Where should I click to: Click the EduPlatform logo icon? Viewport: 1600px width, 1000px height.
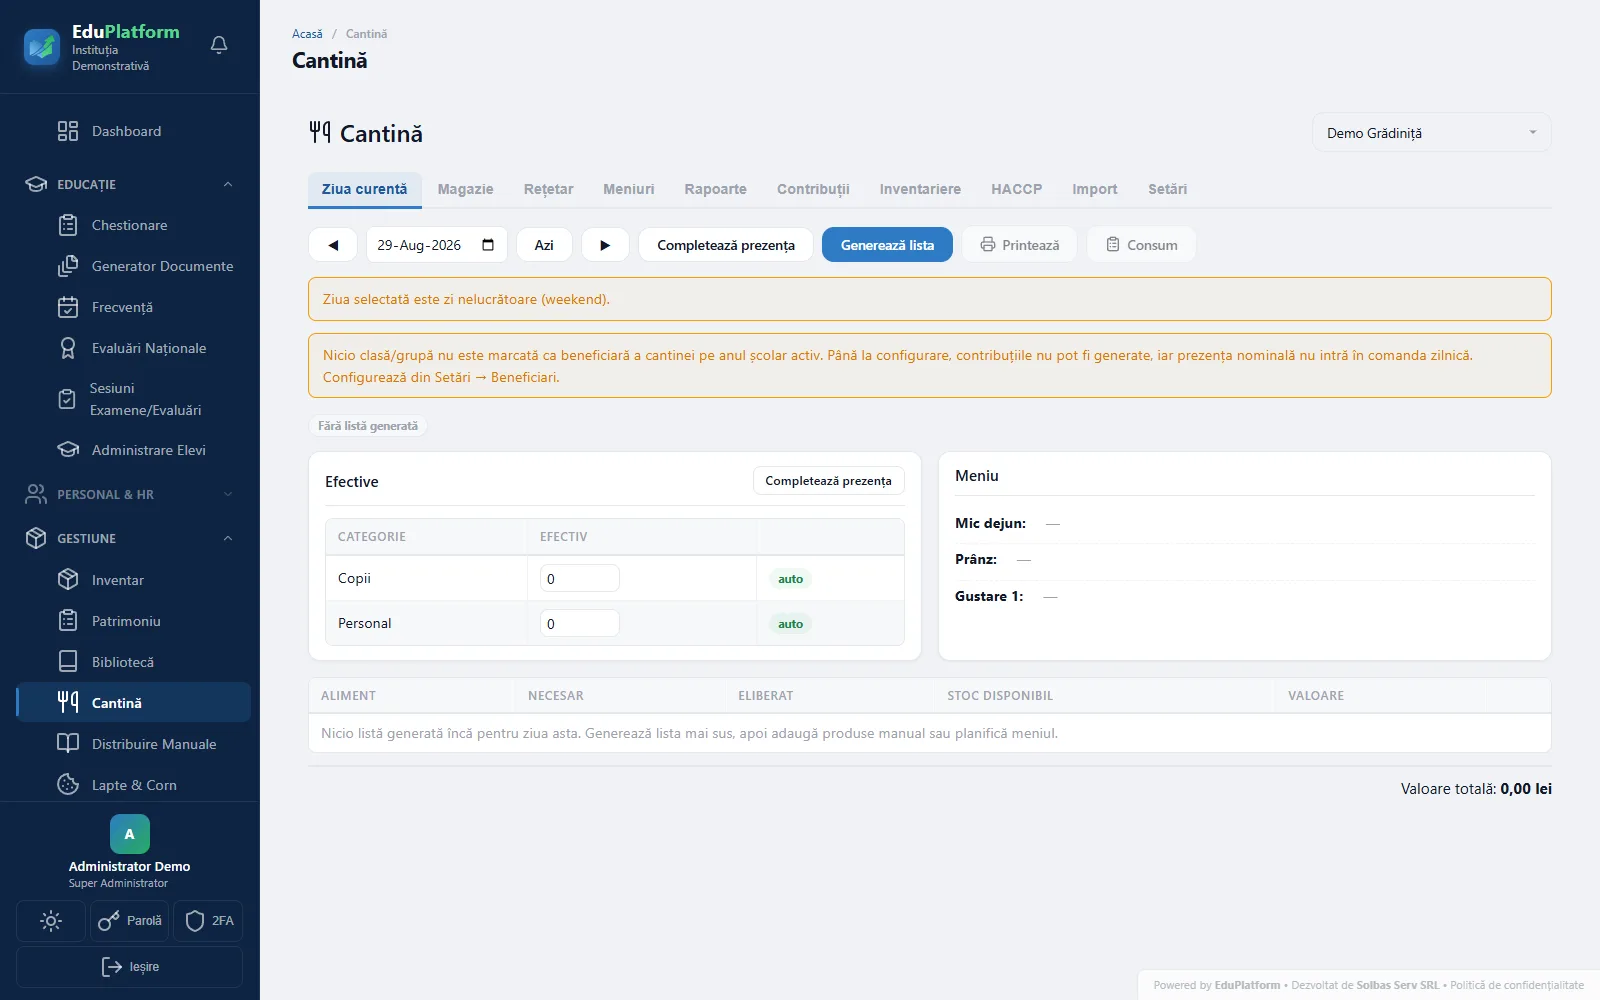point(42,47)
